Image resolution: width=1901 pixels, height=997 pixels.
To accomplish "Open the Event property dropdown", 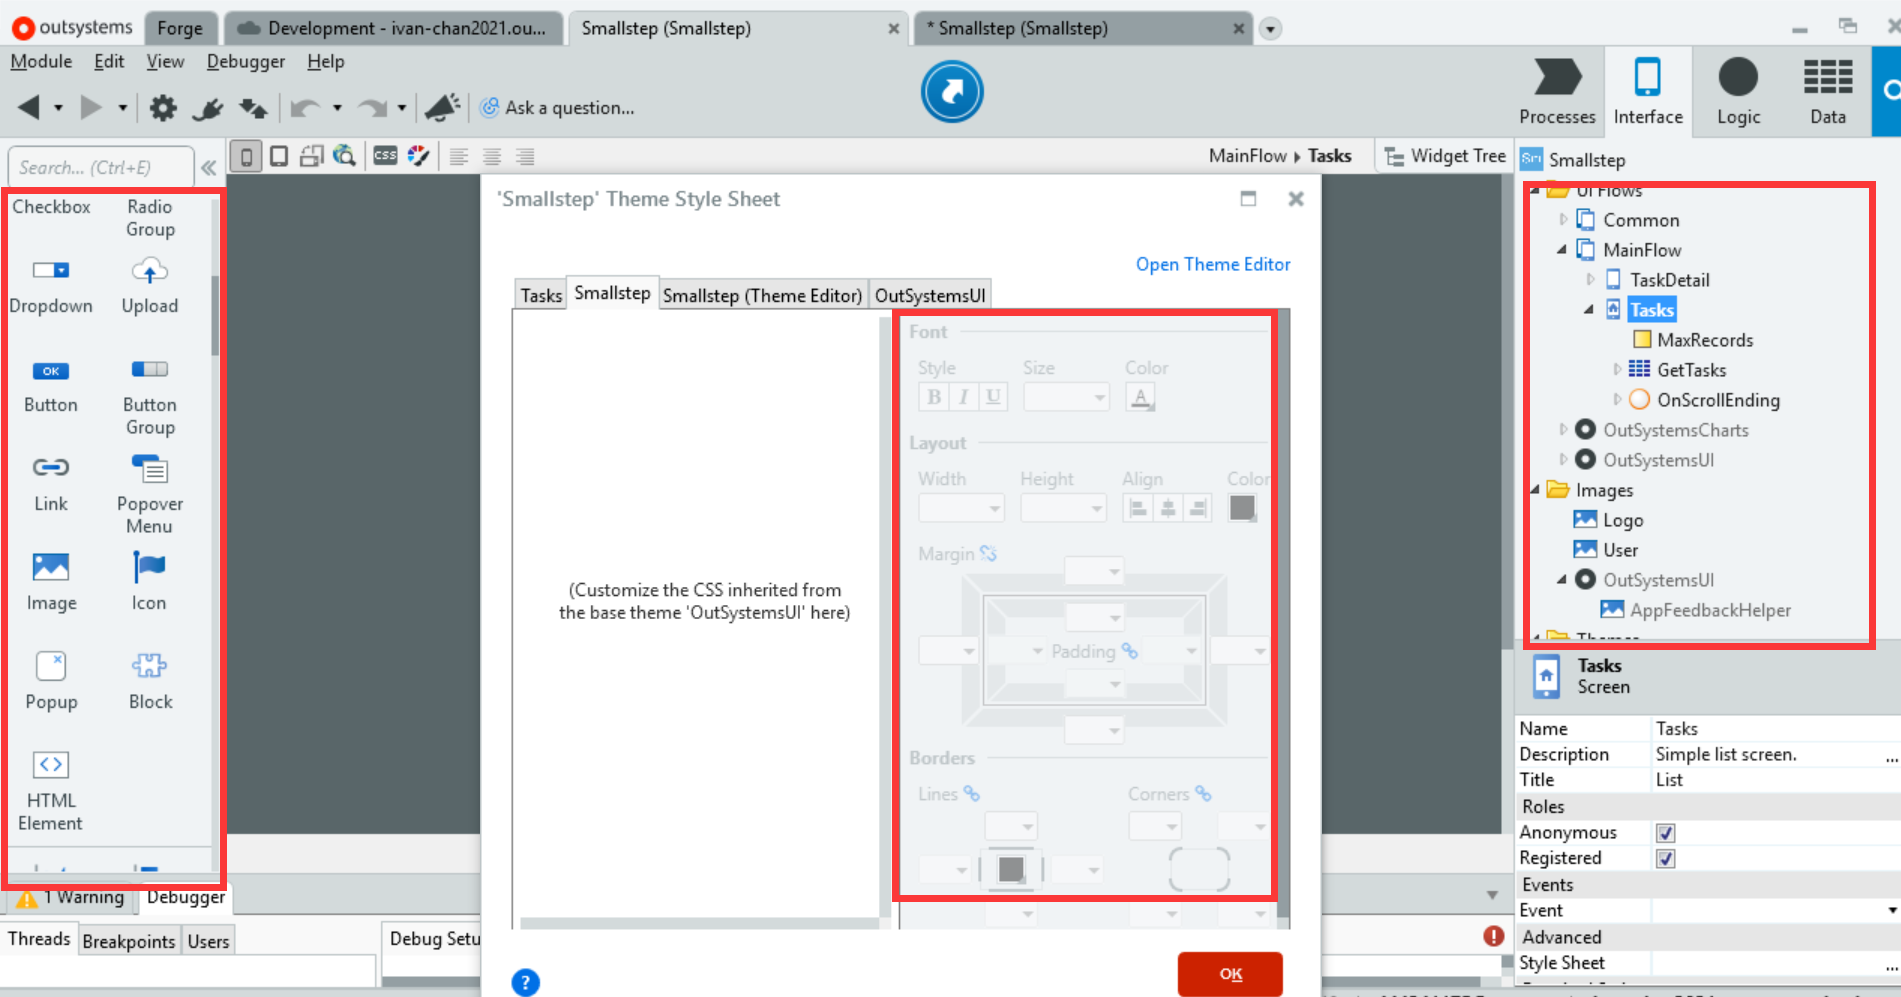I will pyautogui.click(x=1892, y=911).
